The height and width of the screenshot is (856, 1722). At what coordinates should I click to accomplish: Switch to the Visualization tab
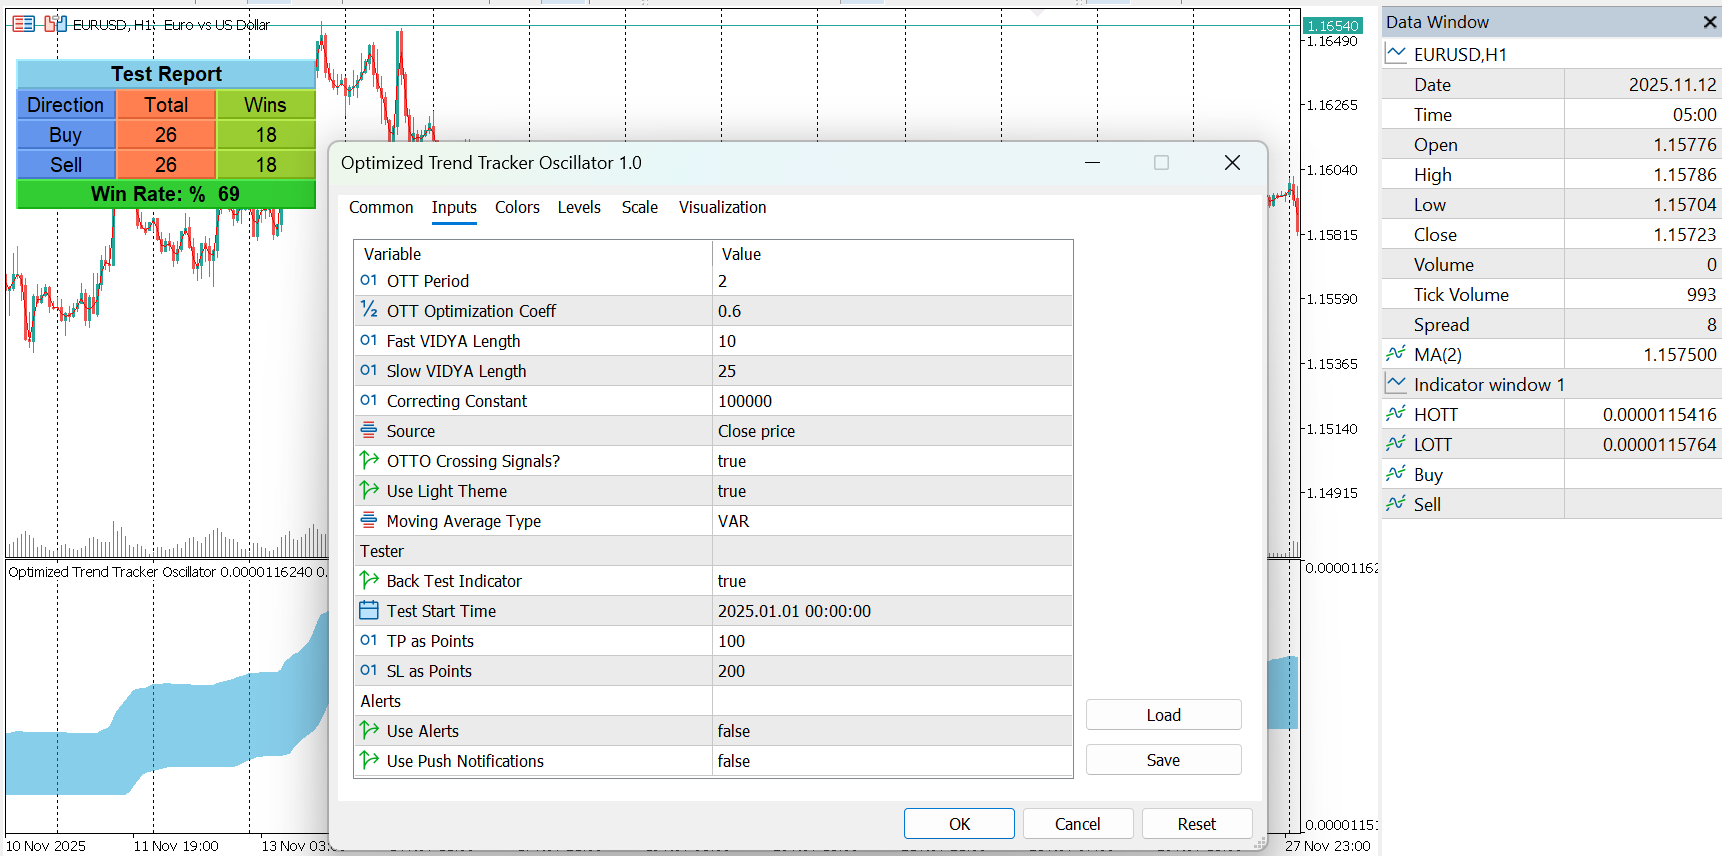coord(722,207)
